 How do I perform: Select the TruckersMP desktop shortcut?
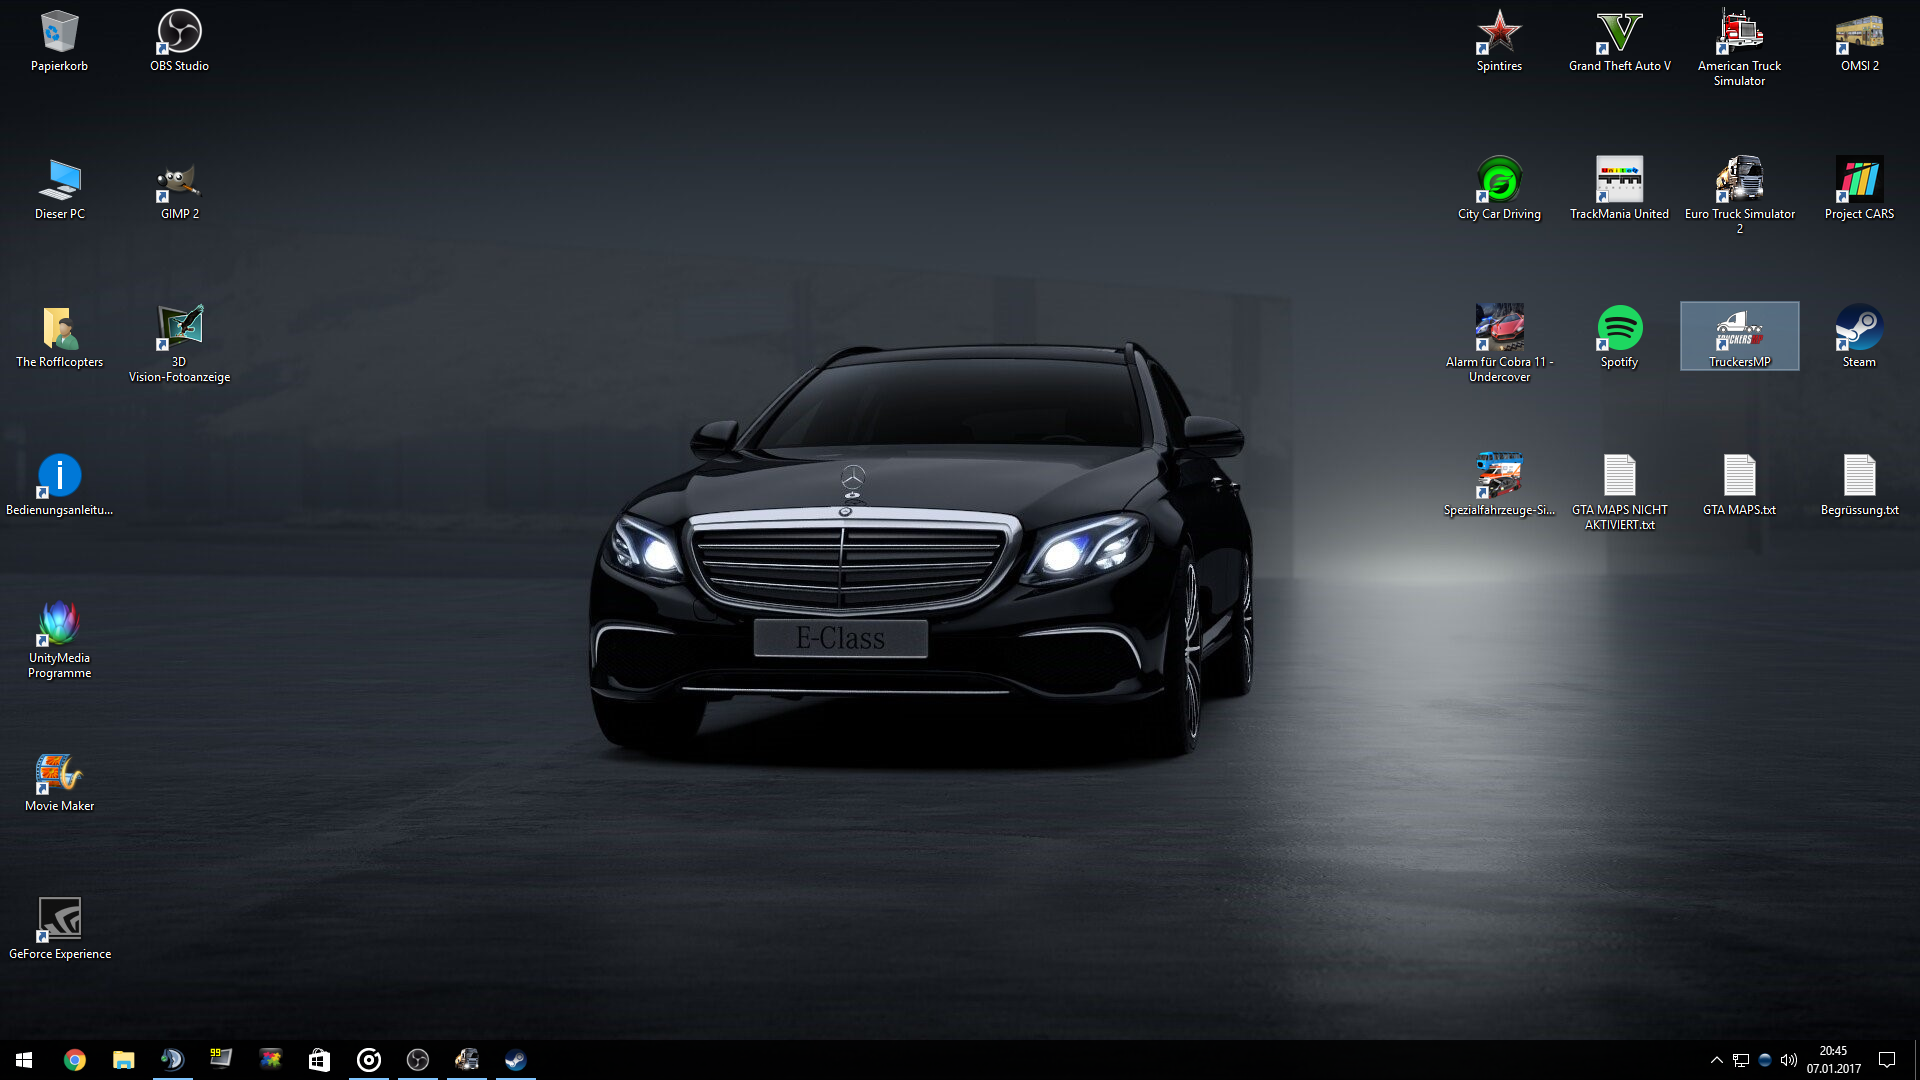coord(1739,335)
